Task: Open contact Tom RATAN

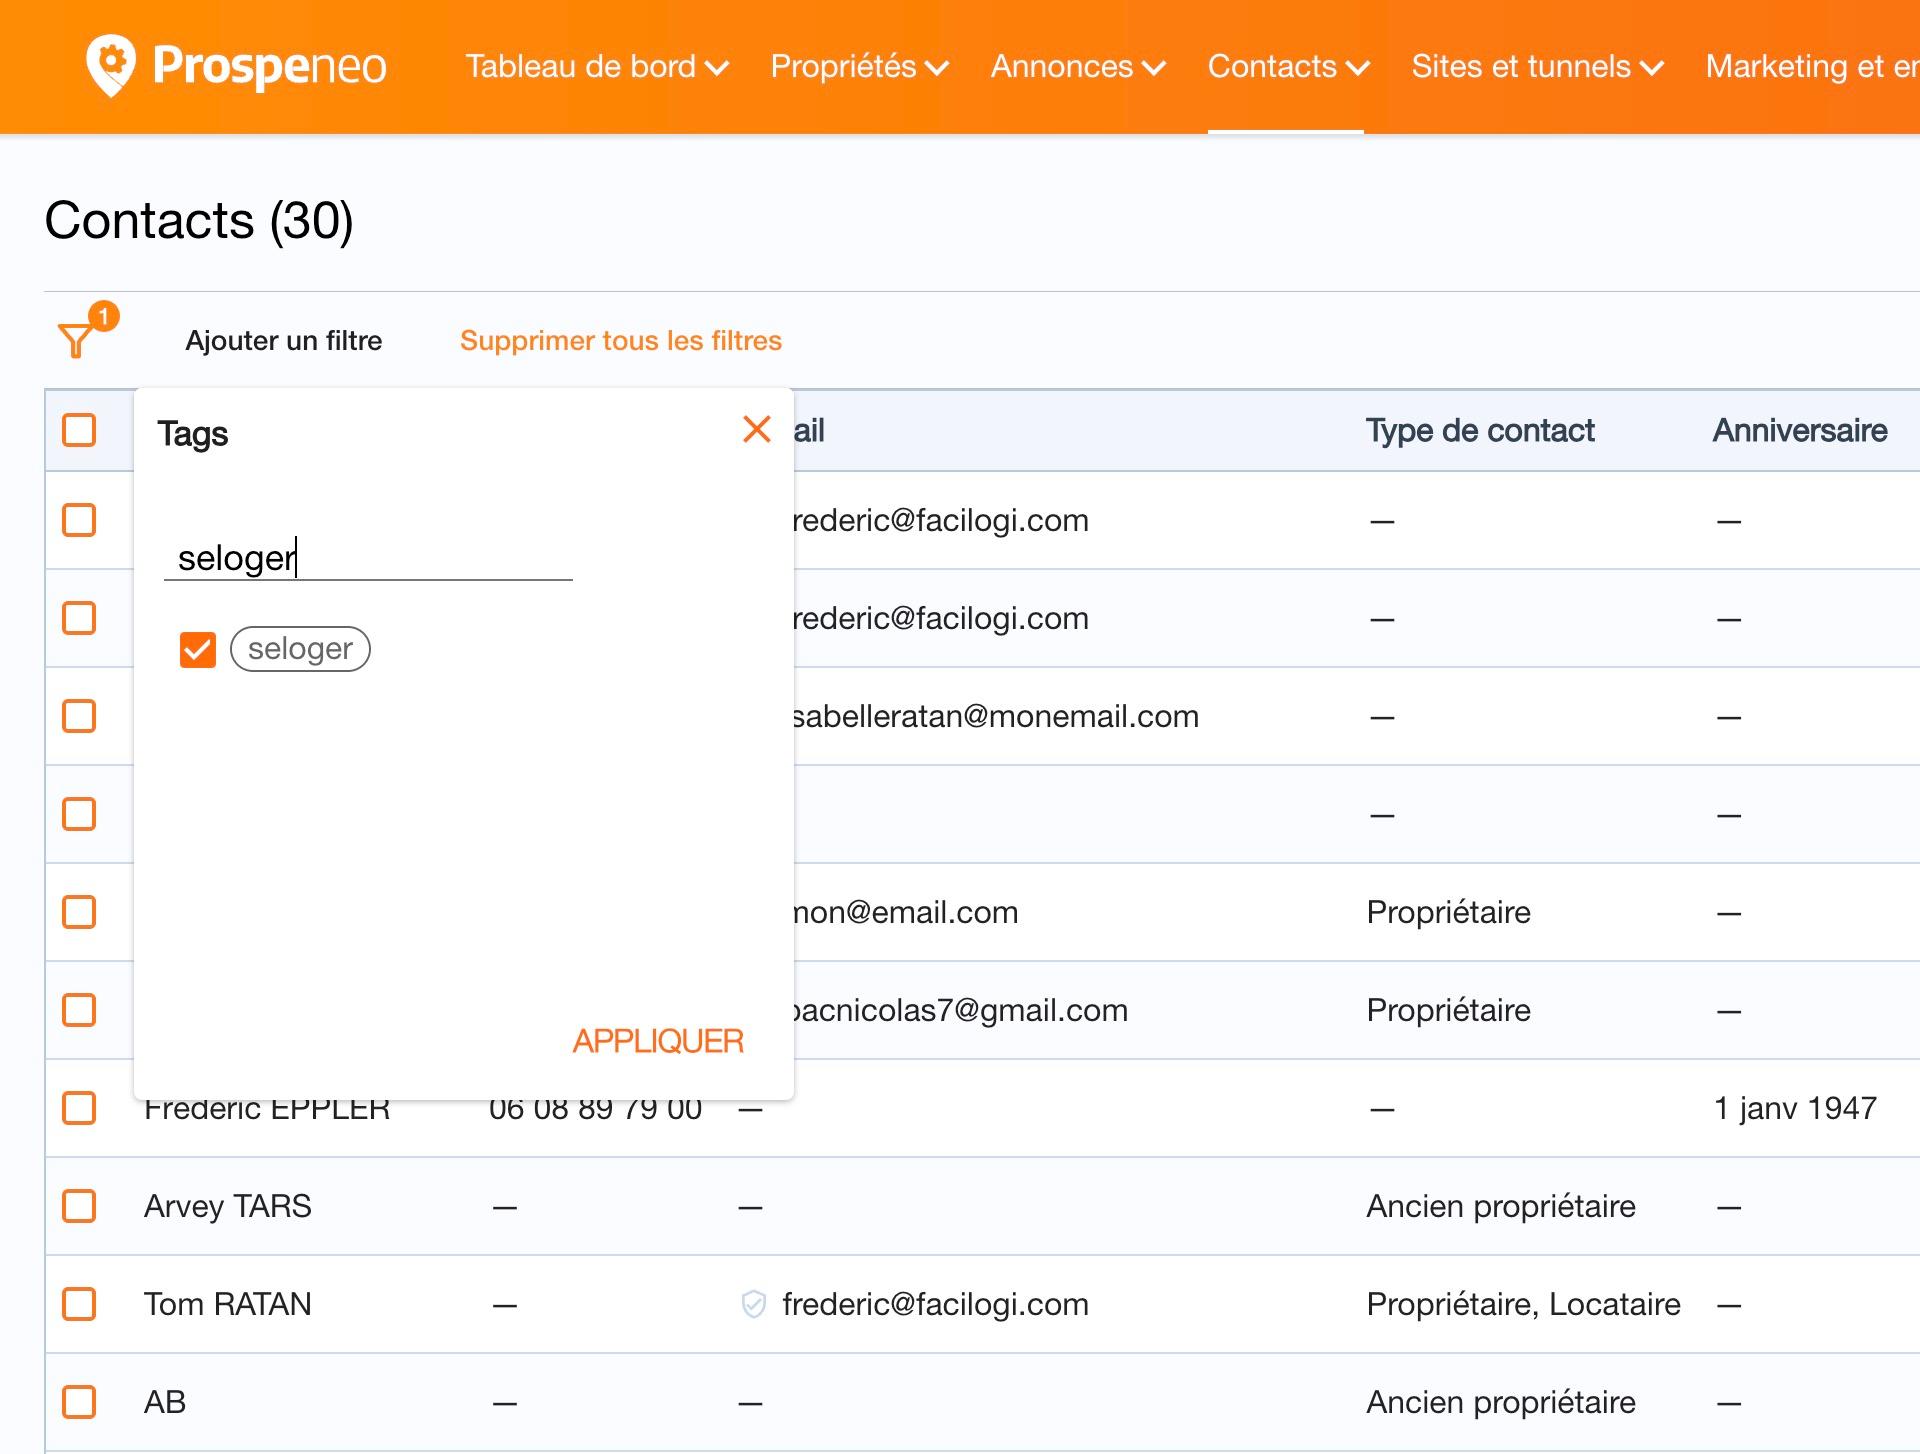Action: coord(228,1305)
